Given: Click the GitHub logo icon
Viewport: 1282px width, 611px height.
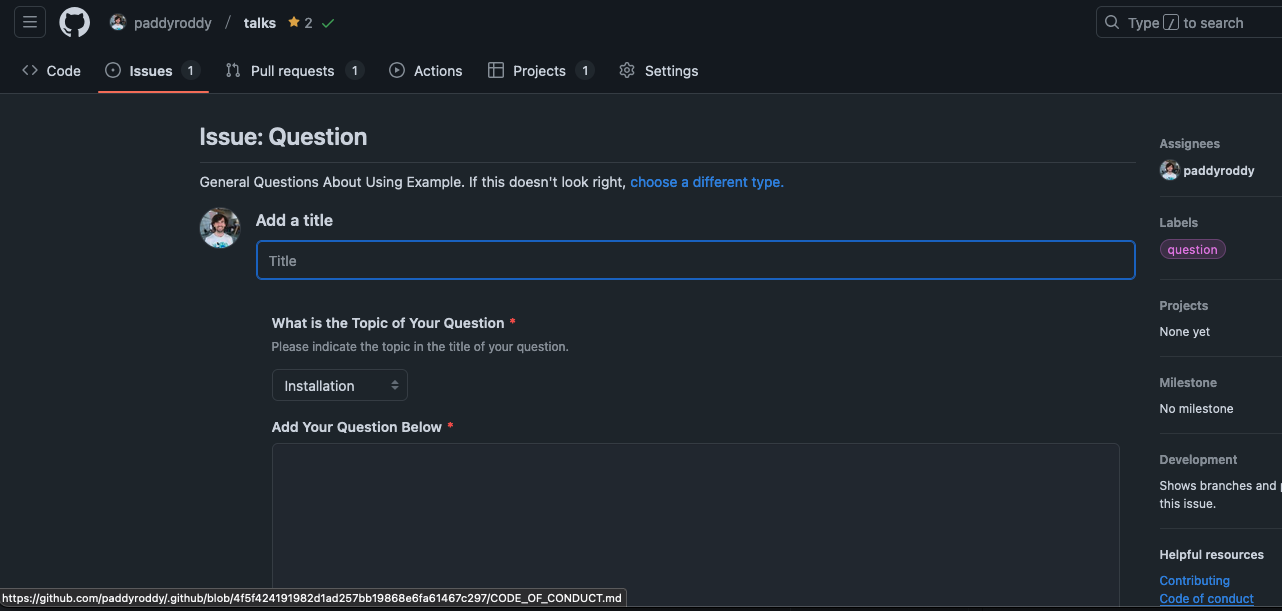Looking at the screenshot, I should pos(74,22).
